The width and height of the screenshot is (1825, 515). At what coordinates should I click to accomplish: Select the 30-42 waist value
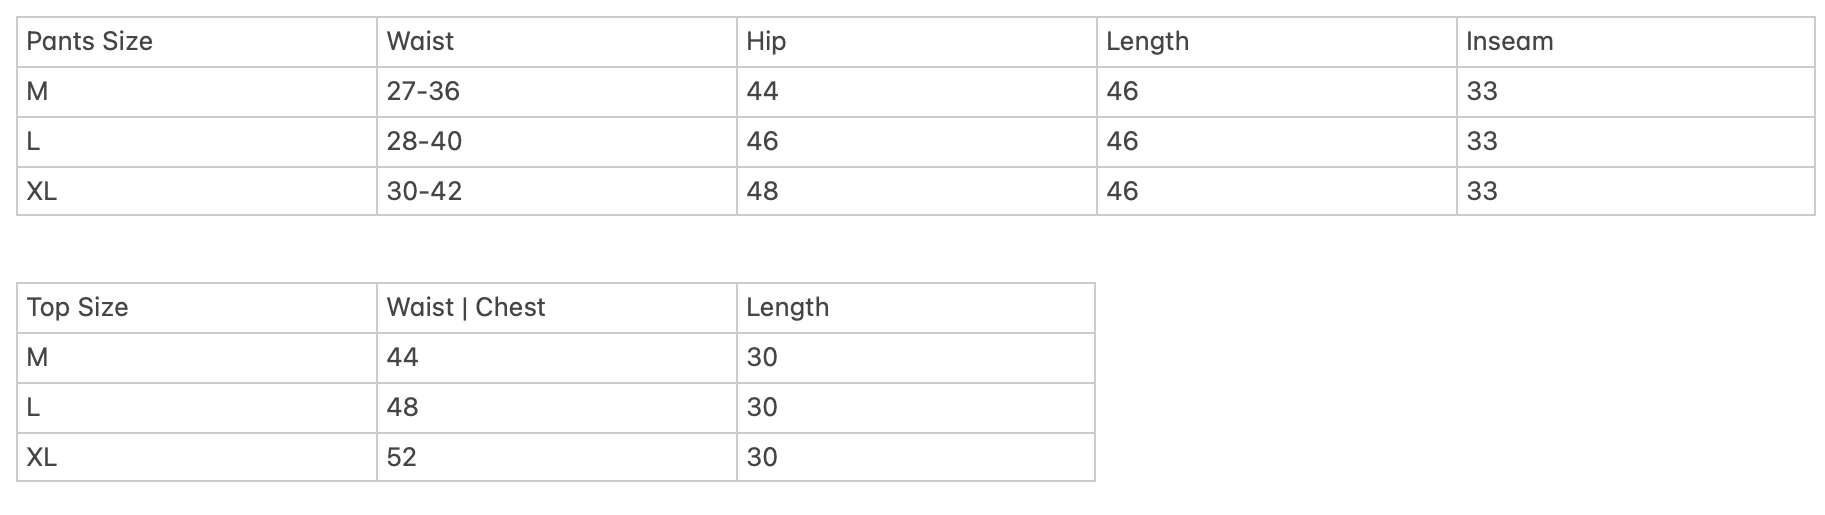point(424,192)
